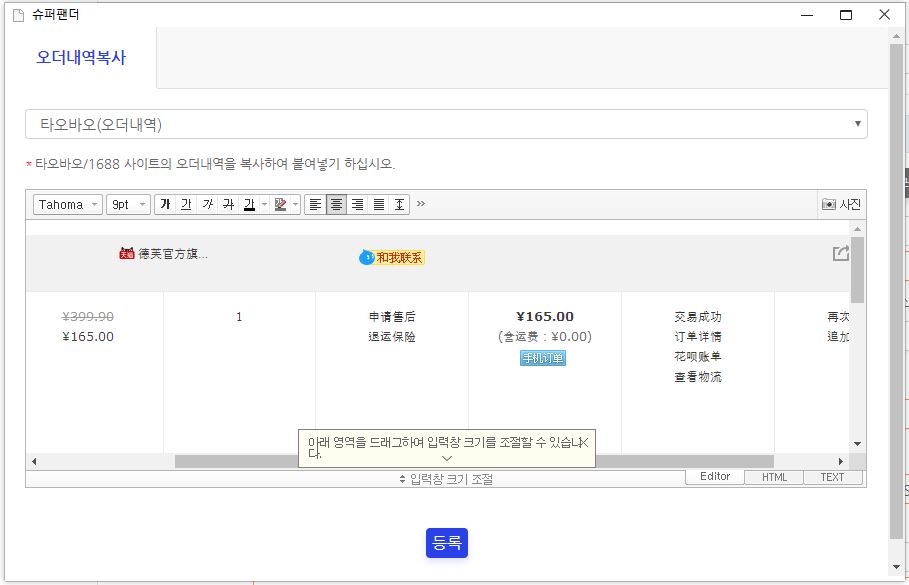The width and height of the screenshot is (909, 585).
Task: Open the 9pt font size dropdown
Action: (128, 204)
